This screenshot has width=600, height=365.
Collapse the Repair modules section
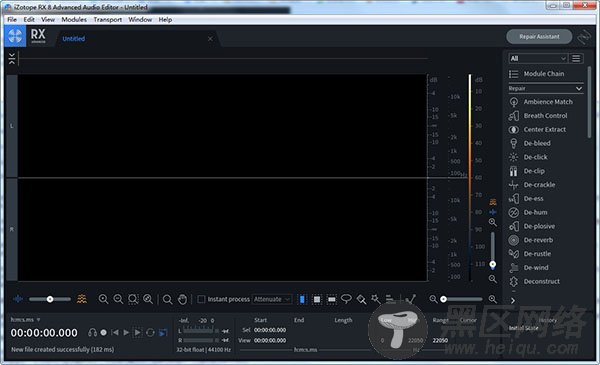579,89
